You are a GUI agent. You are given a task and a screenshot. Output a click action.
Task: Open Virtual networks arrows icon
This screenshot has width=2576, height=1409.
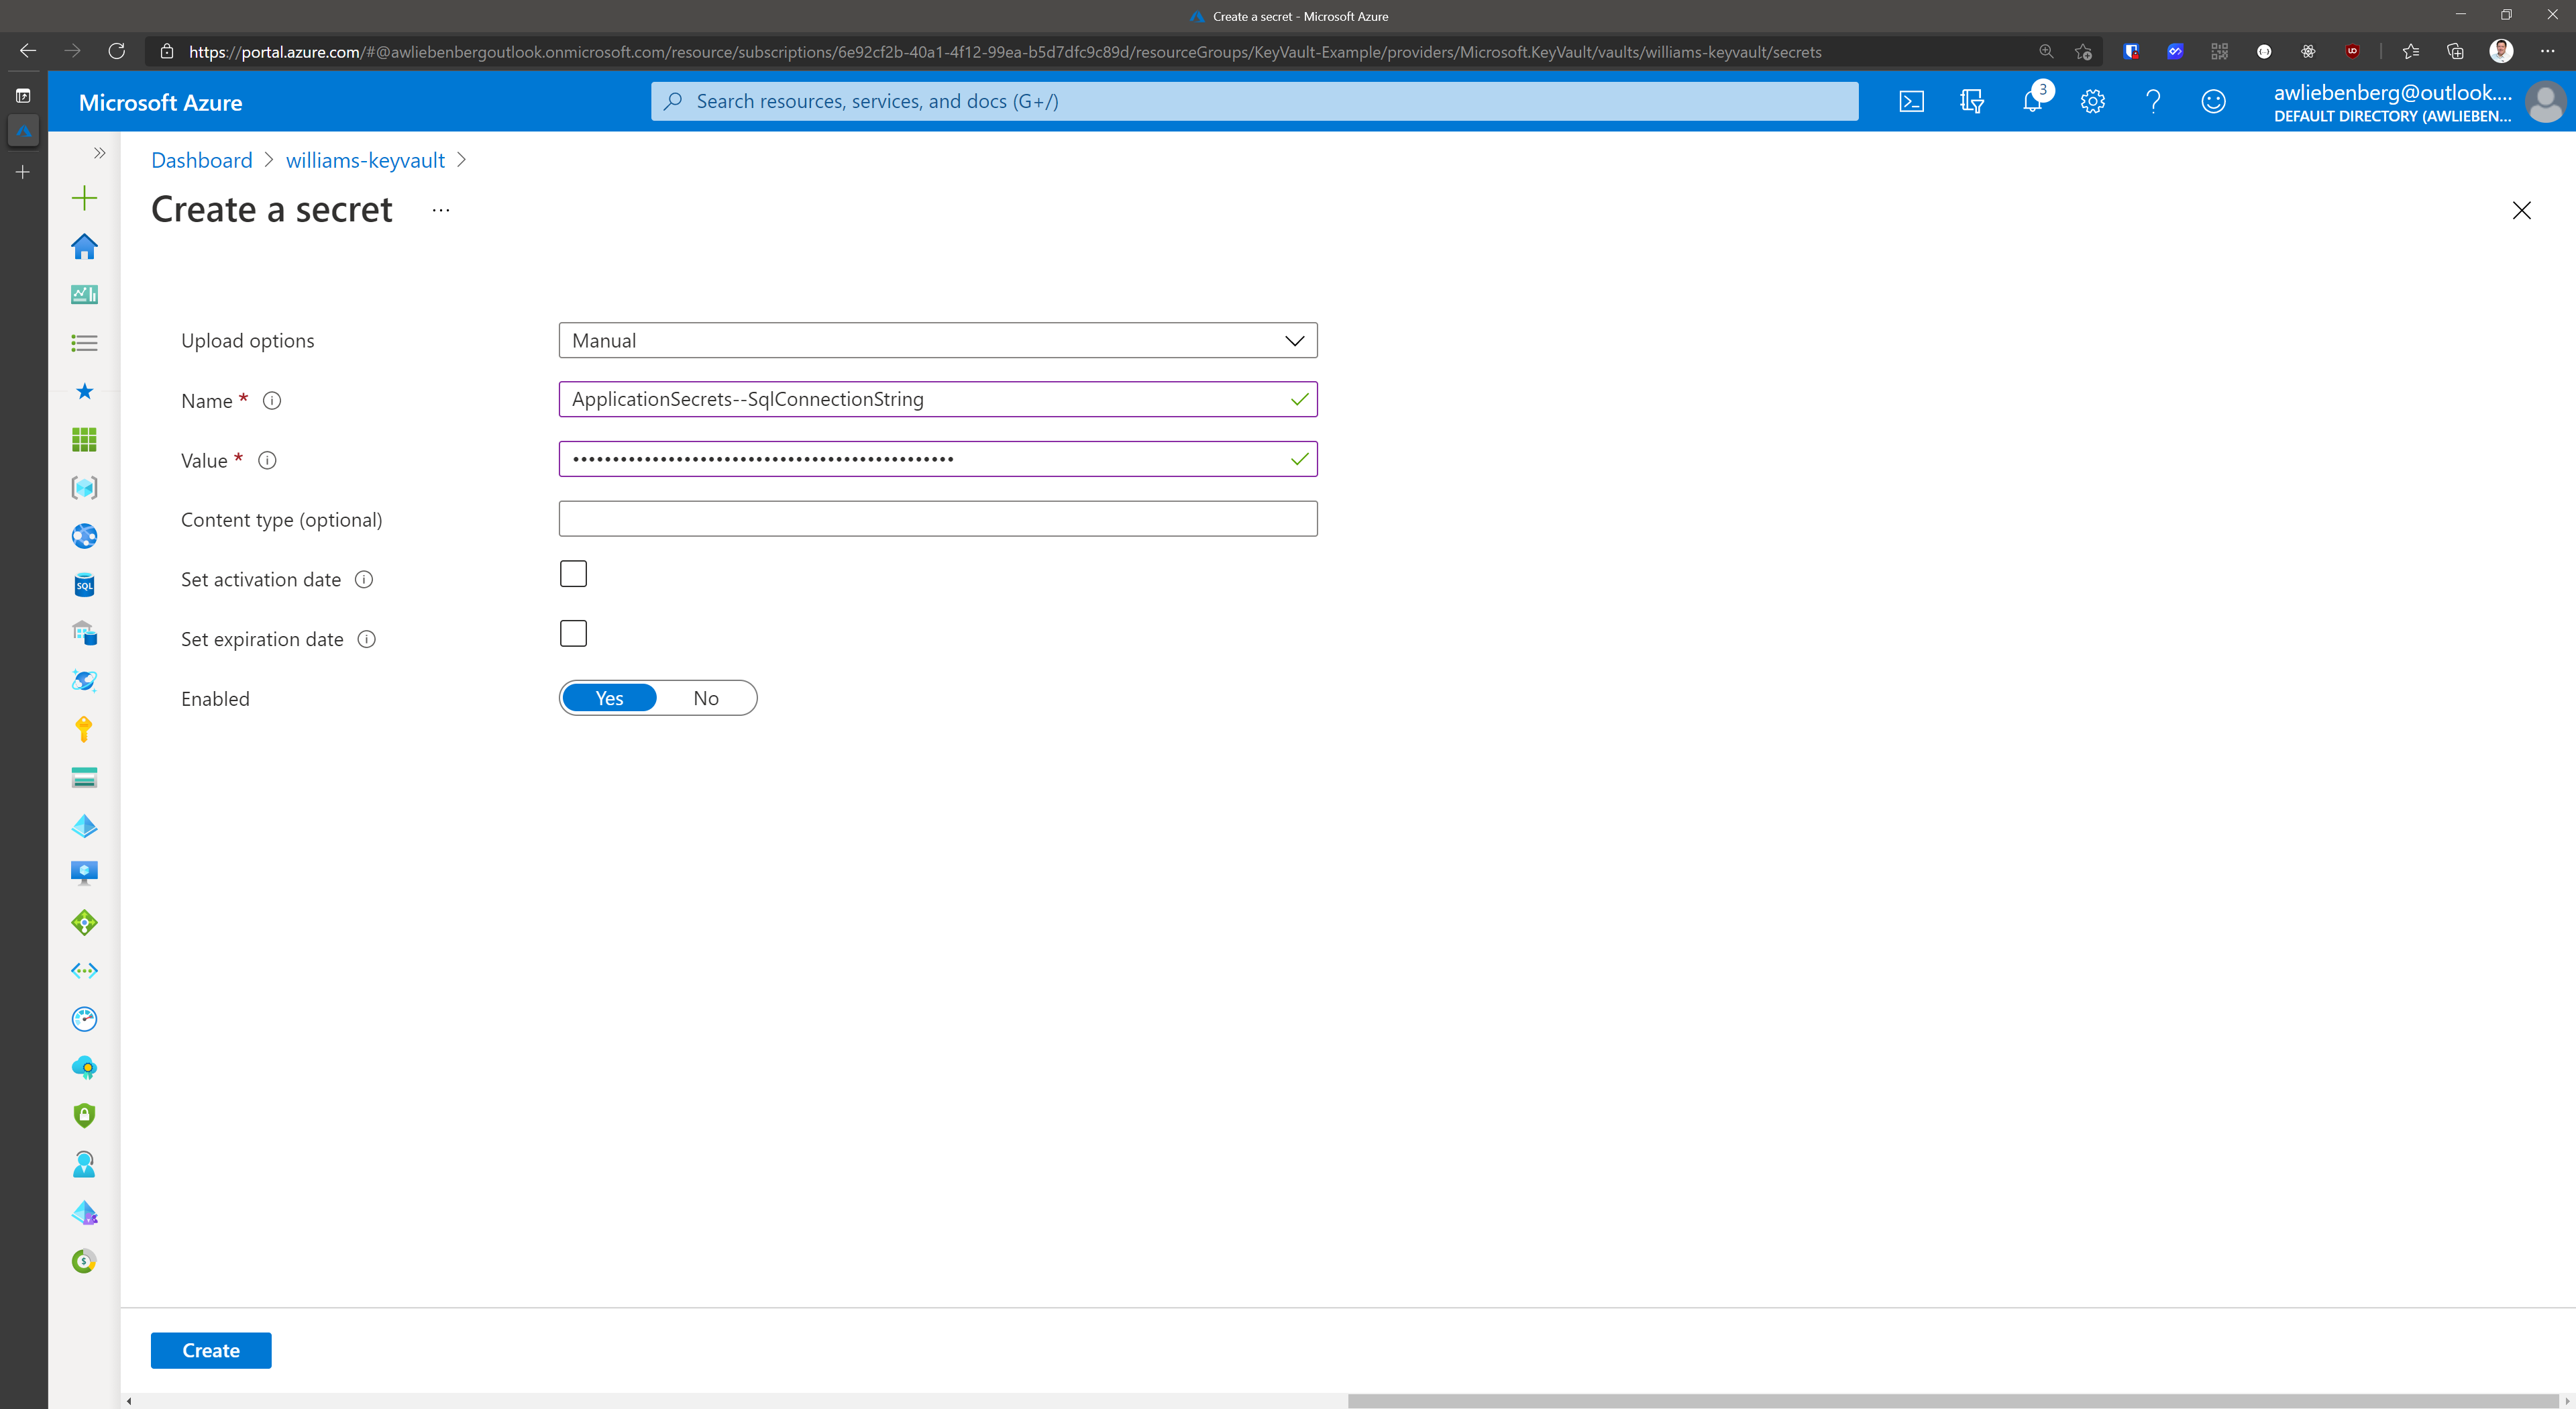(x=84, y=970)
